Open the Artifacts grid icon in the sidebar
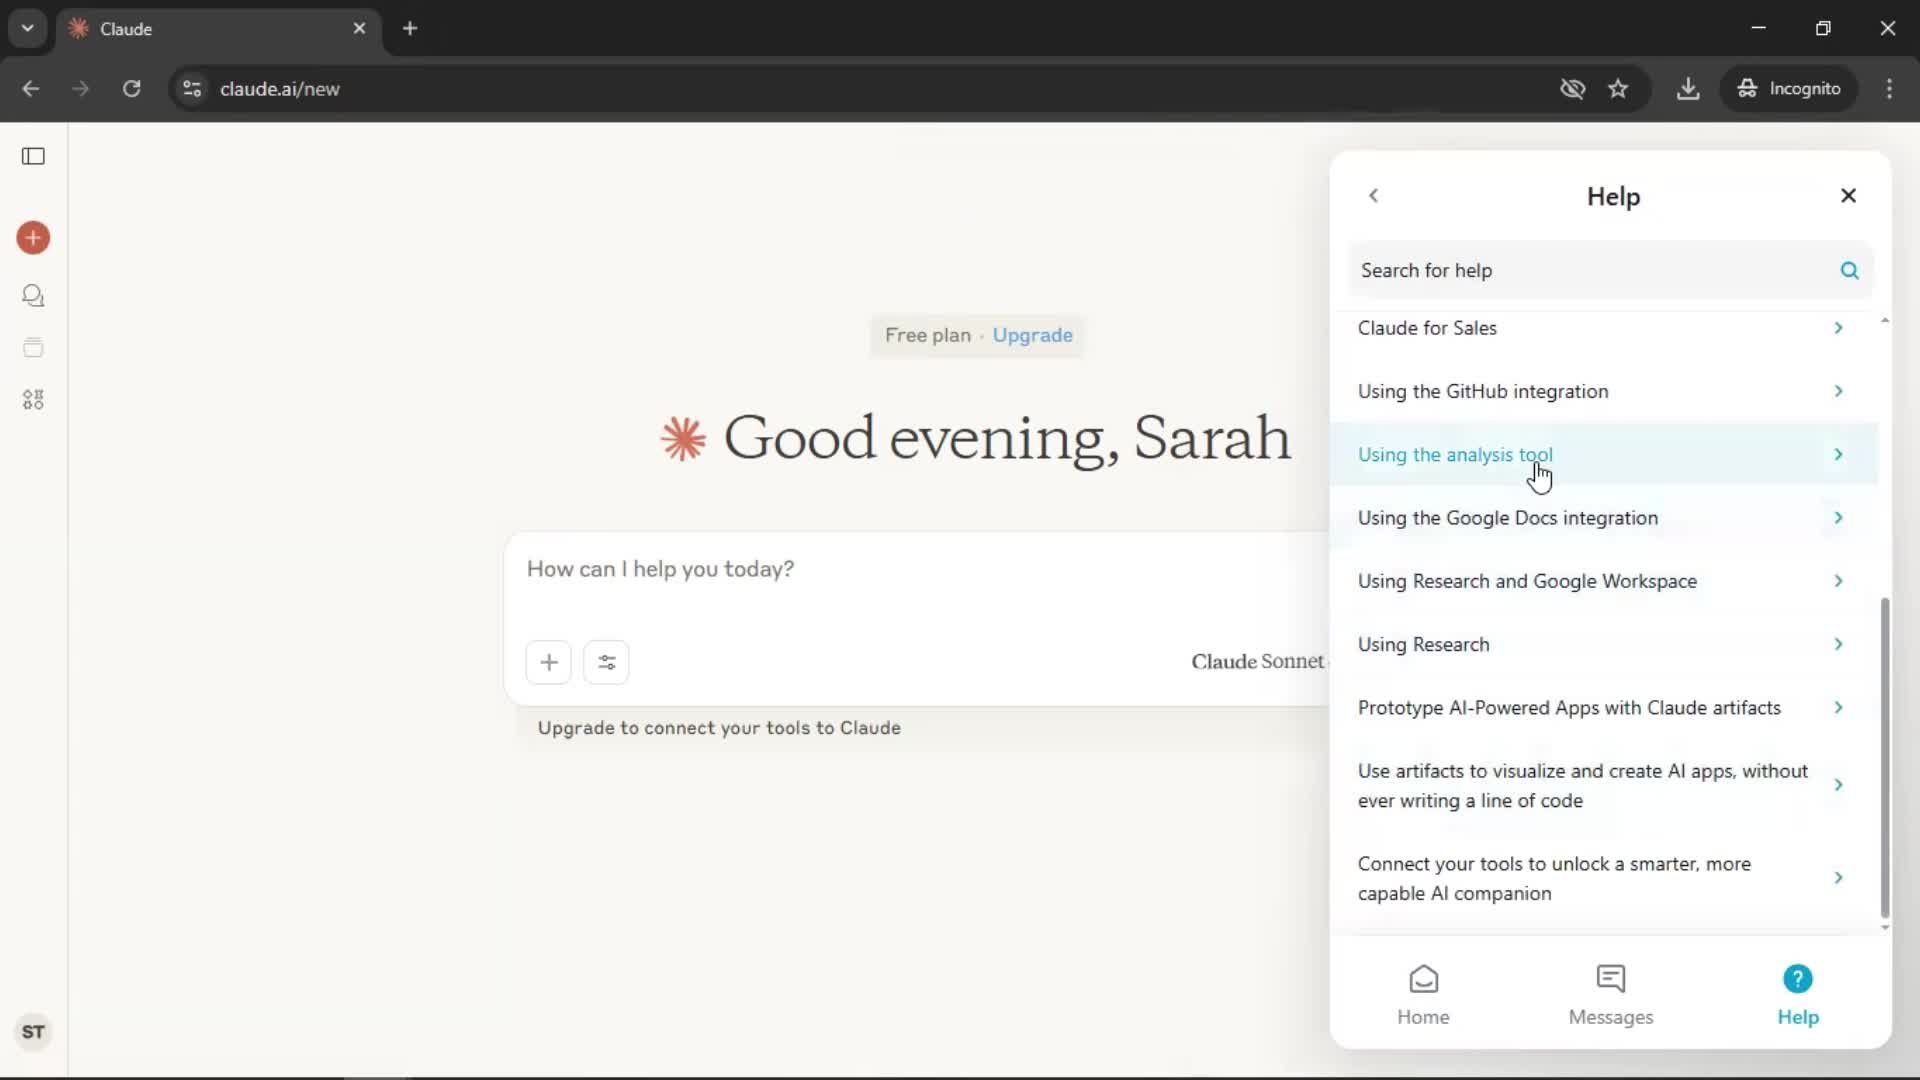Image resolution: width=1920 pixels, height=1080 pixels. (x=33, y=400)
